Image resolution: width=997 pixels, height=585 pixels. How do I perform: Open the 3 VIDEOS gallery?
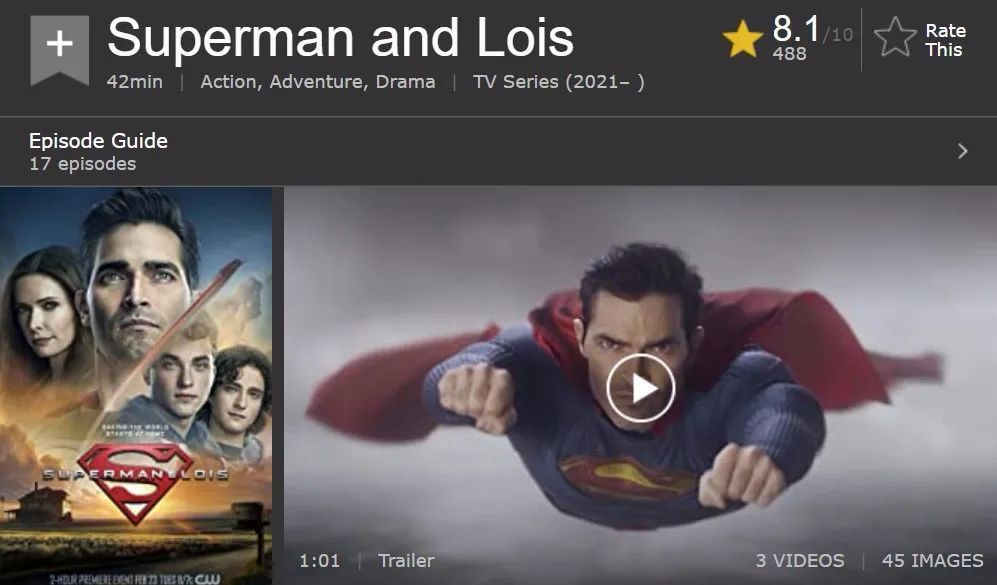coord(800,560)
